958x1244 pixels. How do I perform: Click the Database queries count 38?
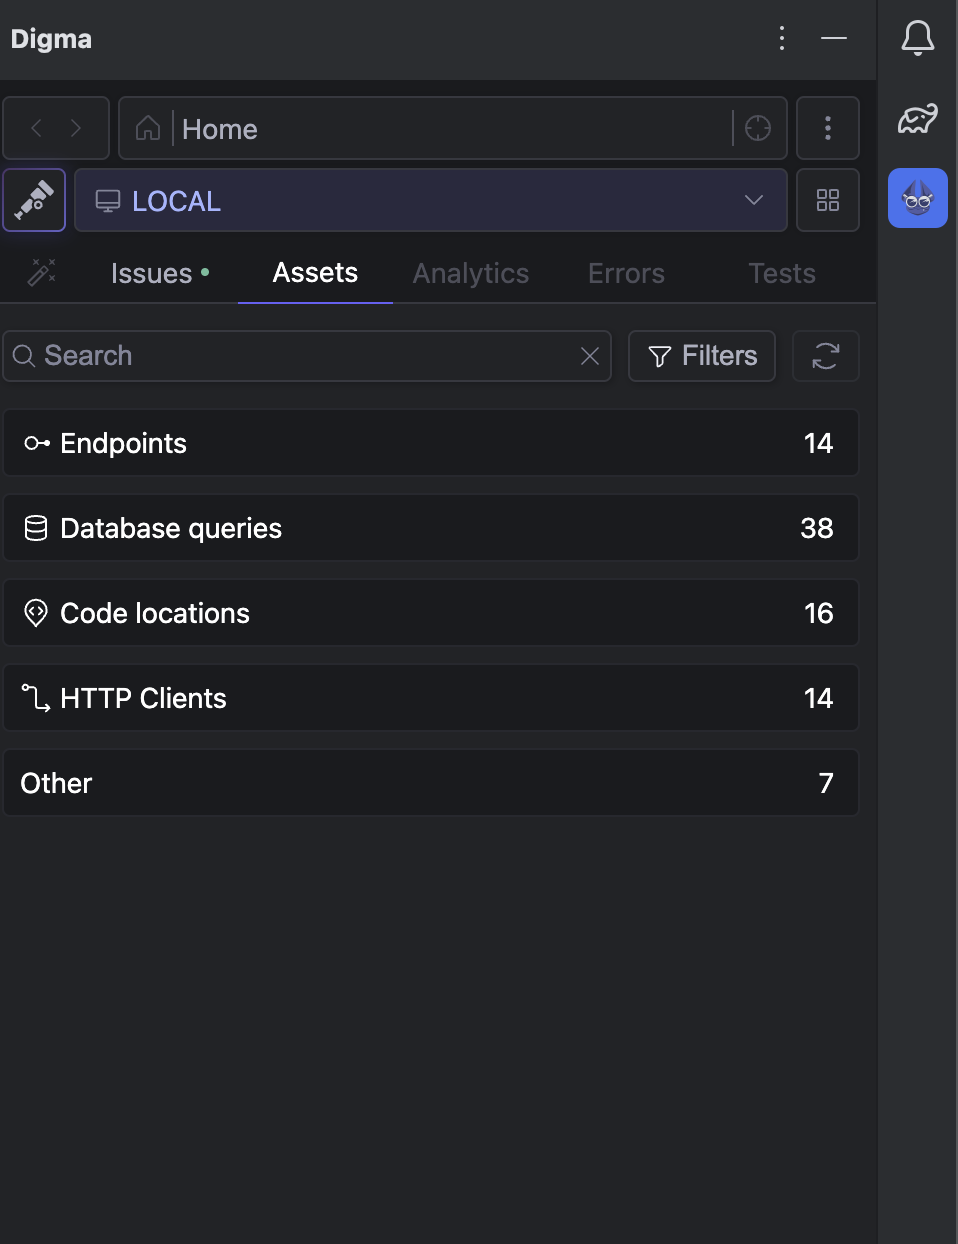coord(817,528)
